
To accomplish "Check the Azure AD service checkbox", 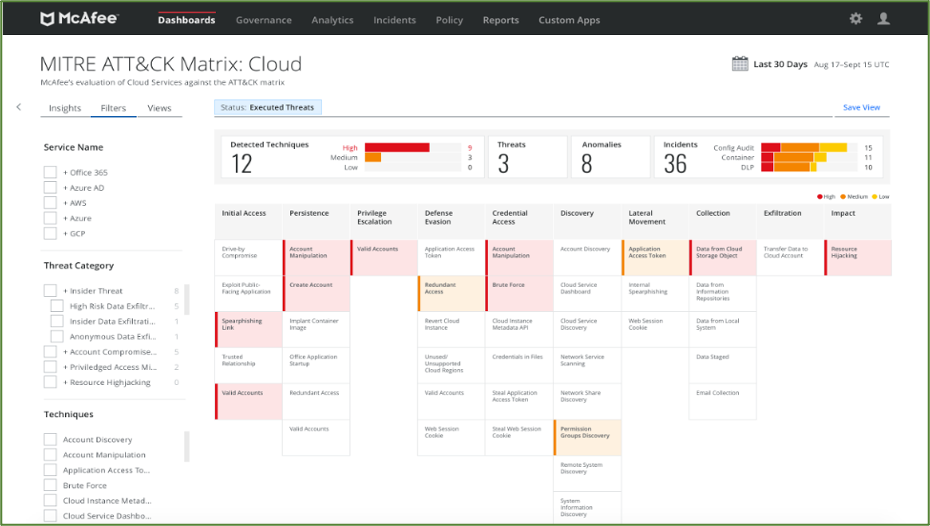I will (50, 187).
